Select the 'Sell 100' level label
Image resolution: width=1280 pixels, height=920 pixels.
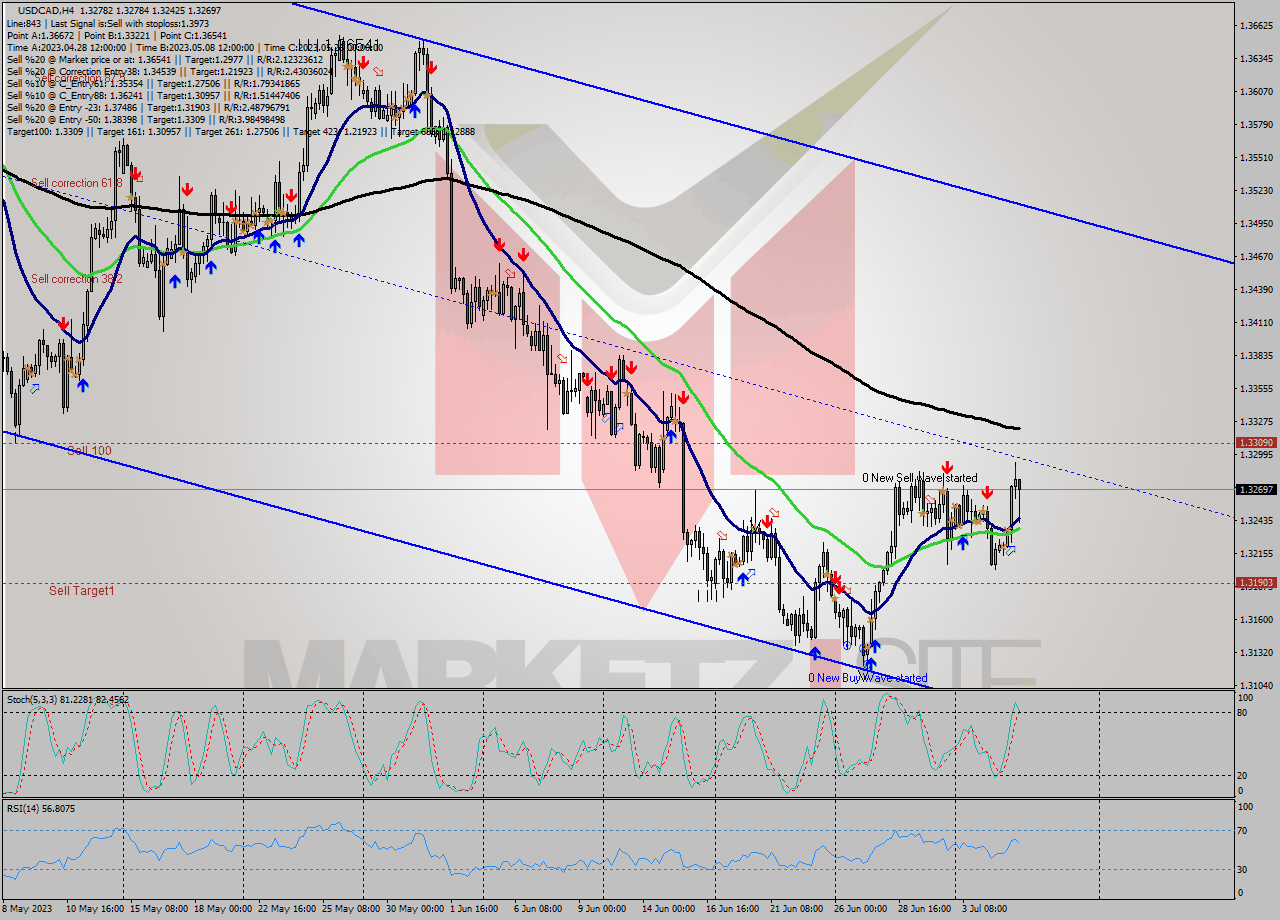point(89,451)
